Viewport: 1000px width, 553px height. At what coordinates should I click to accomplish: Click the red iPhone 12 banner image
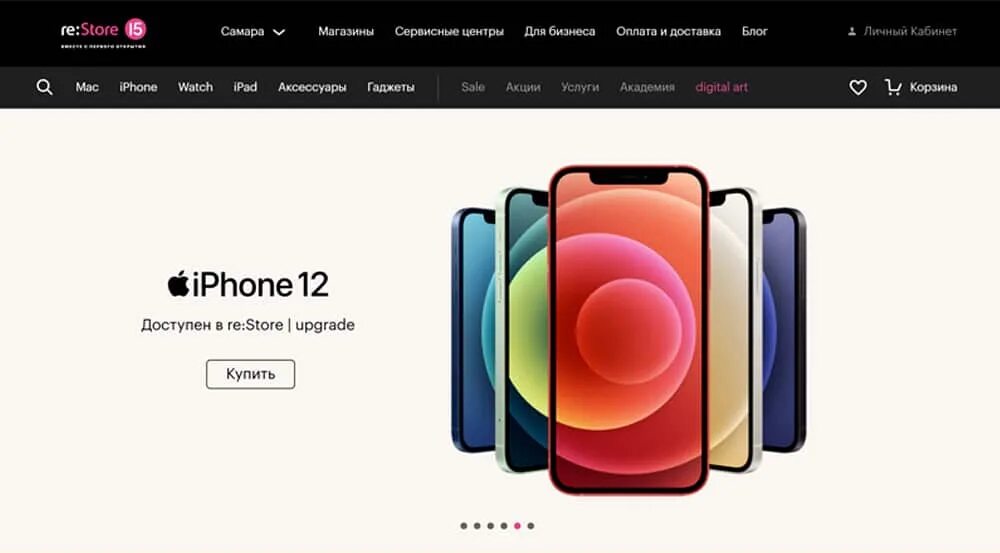coord(628,329)
